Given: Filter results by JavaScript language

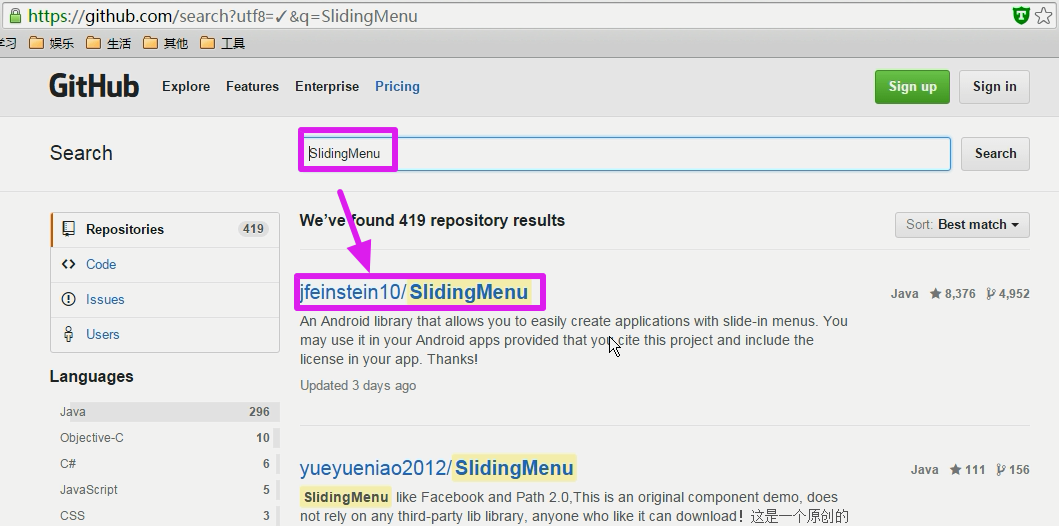Looking at the screenshot, I should [165, 490].
